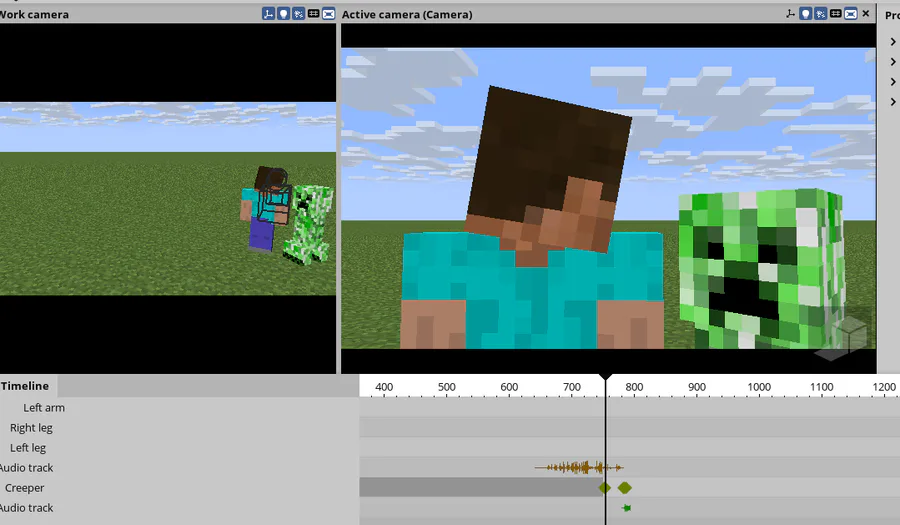The height and width of the screenshot is (525, 900).
Task: Click Steve's head in the Active camera view
Action: pyautogui.click(x=549, y=169)
